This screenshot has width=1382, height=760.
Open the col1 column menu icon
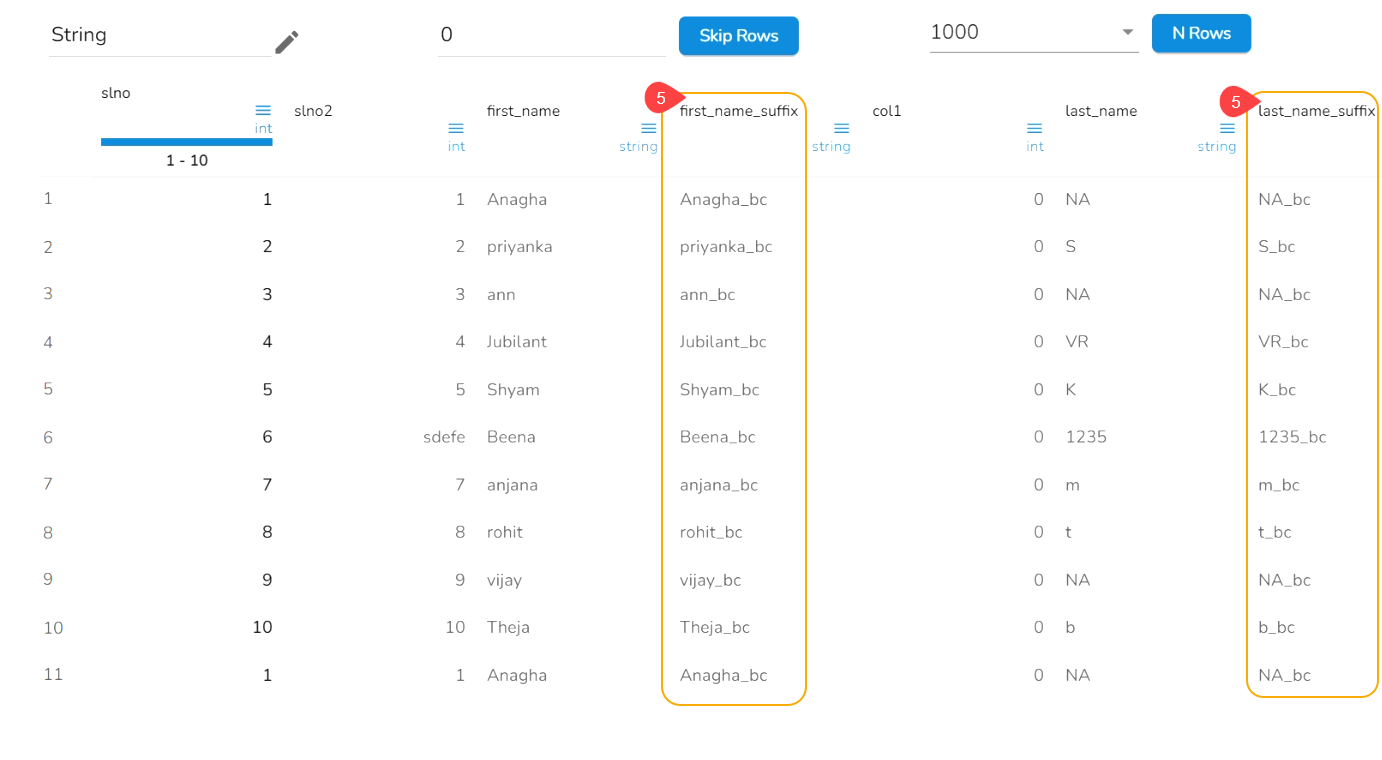pyautogui.click(x=1035, y=128)
